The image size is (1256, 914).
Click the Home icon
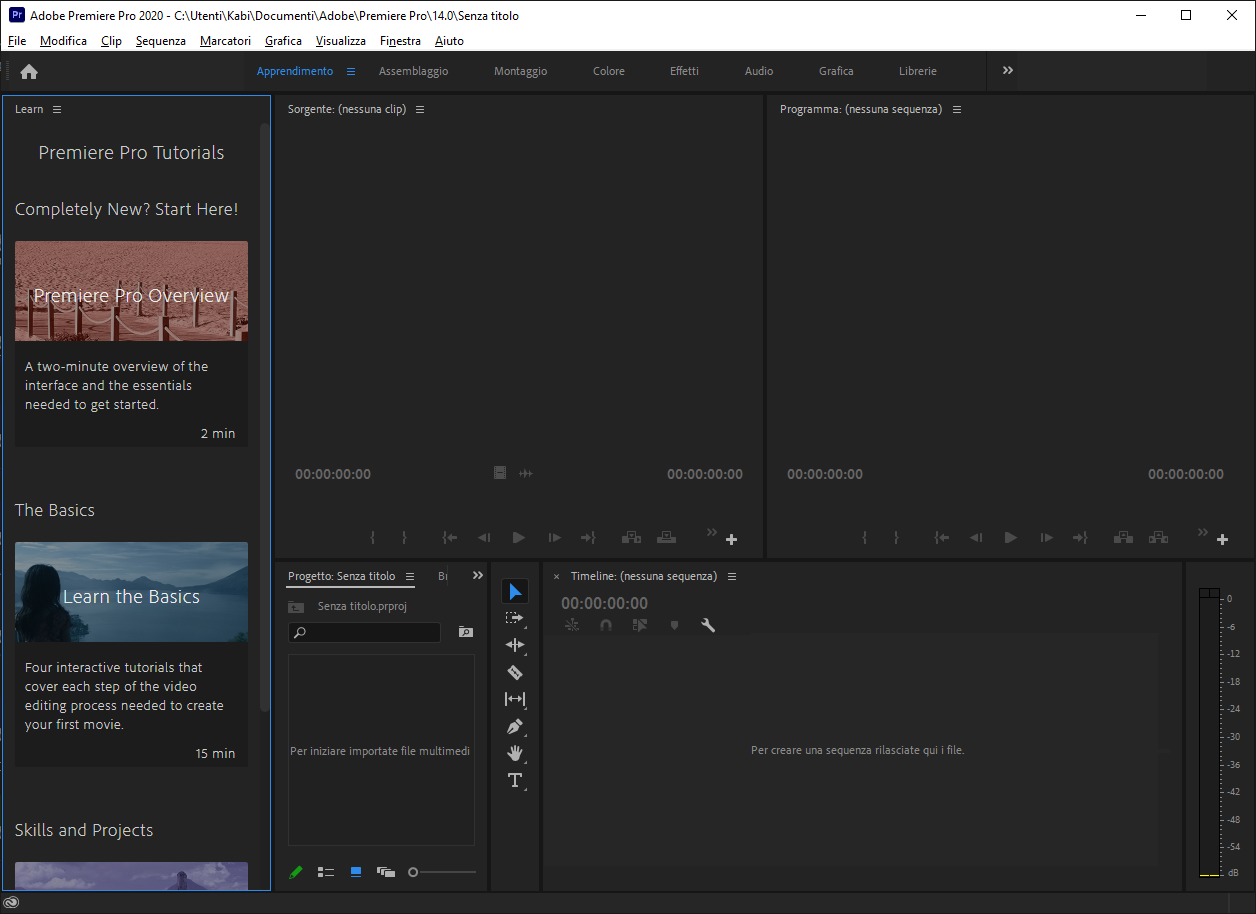(29, 71)
